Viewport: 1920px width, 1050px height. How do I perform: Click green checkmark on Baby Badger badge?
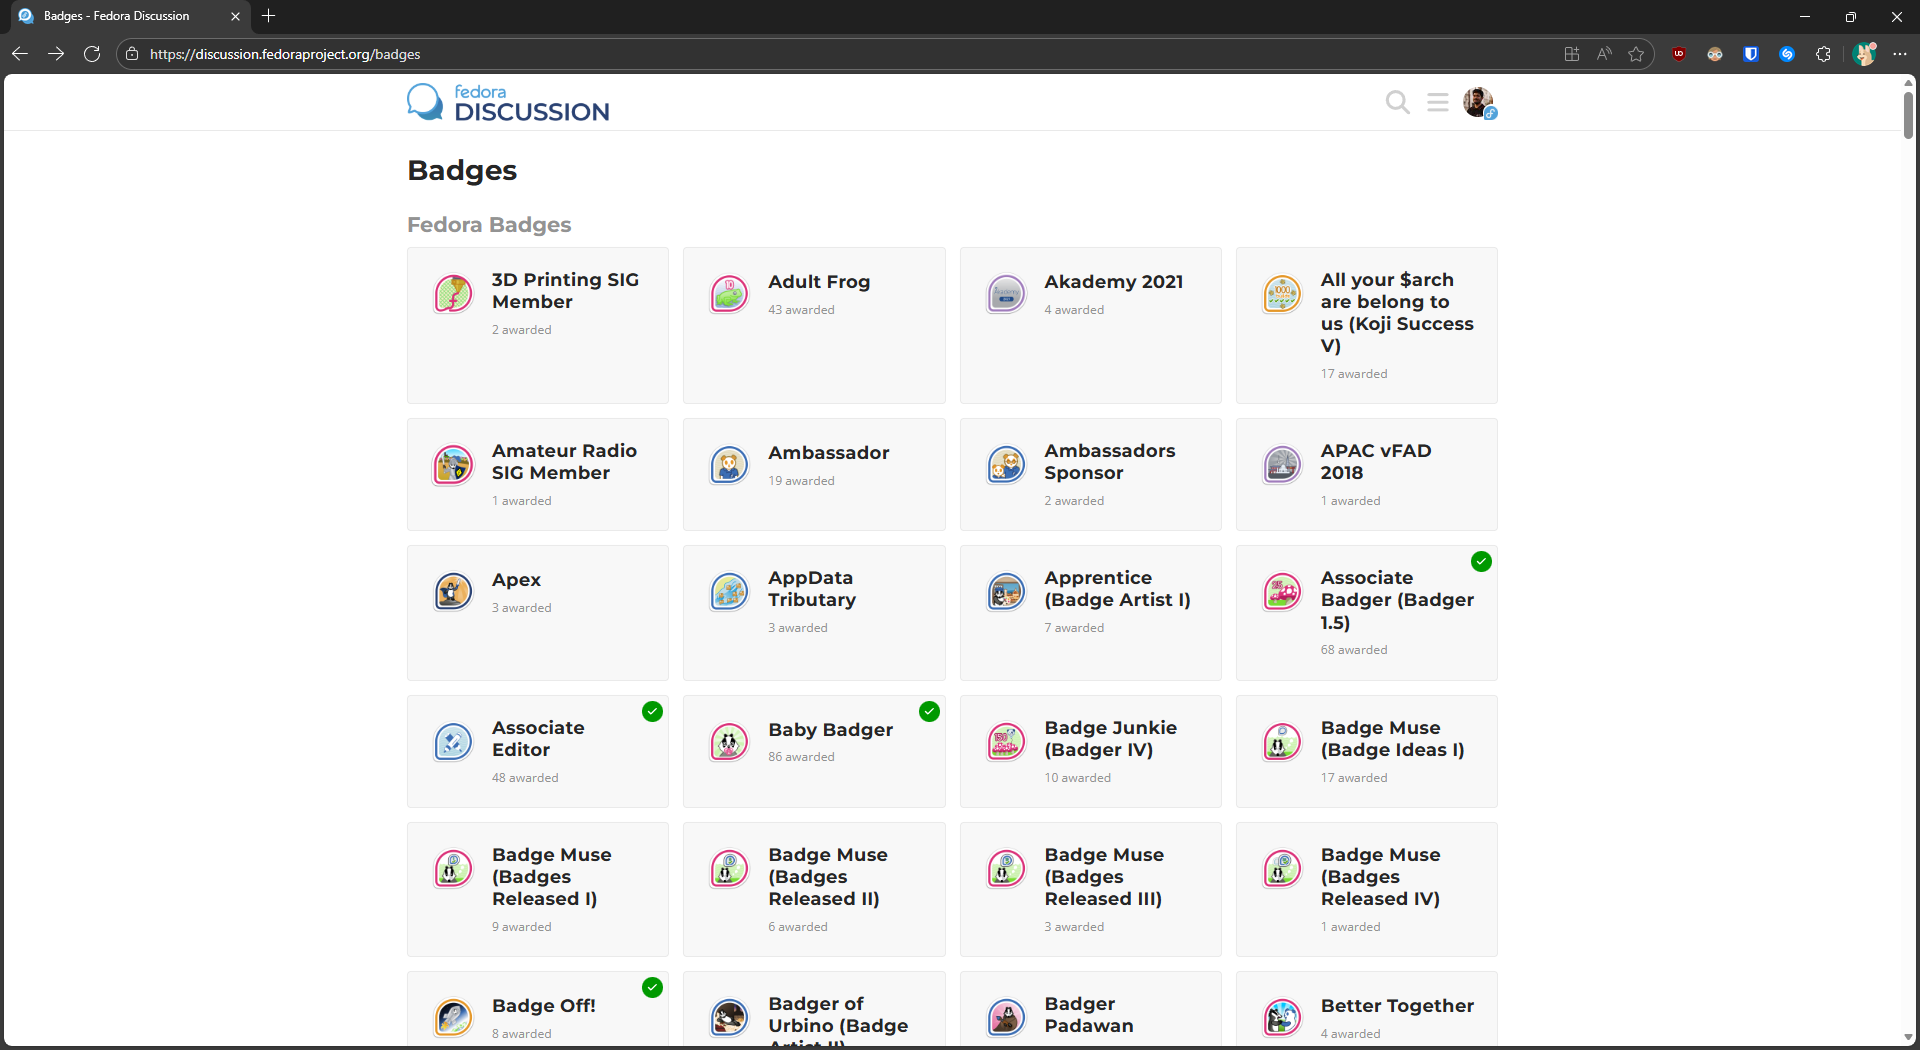929,712
